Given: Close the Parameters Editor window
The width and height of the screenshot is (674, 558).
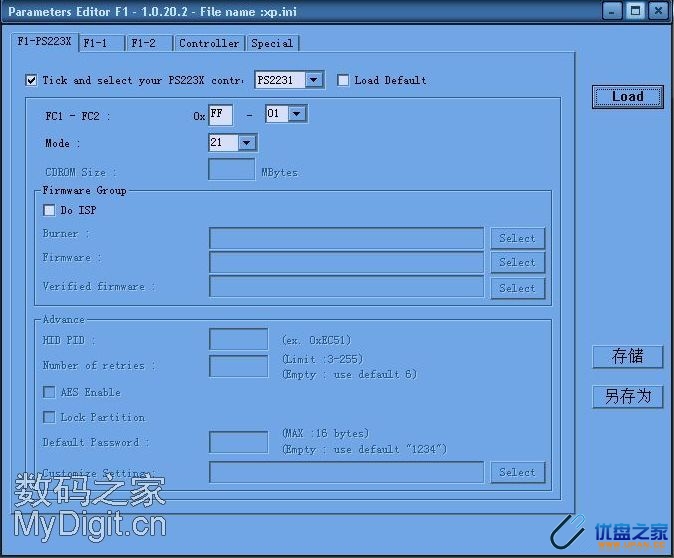Looking at the screenshot, I should (x=658, y=10).
